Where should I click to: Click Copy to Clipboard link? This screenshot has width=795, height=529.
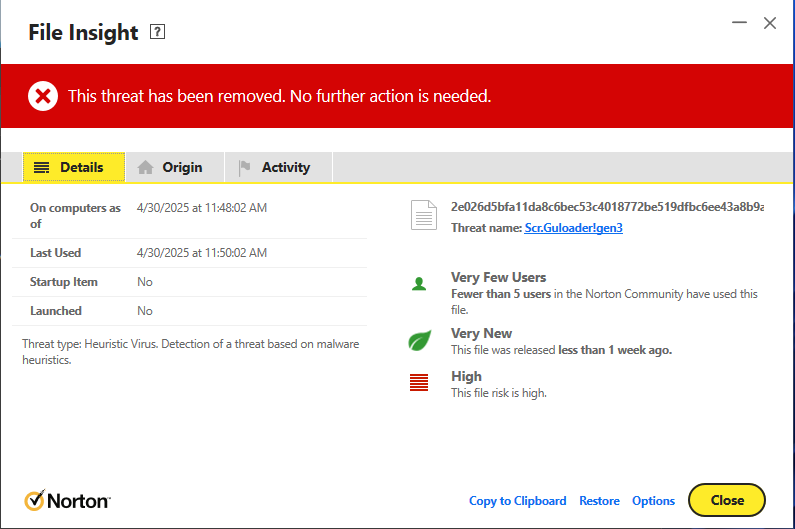pos(517,501)
